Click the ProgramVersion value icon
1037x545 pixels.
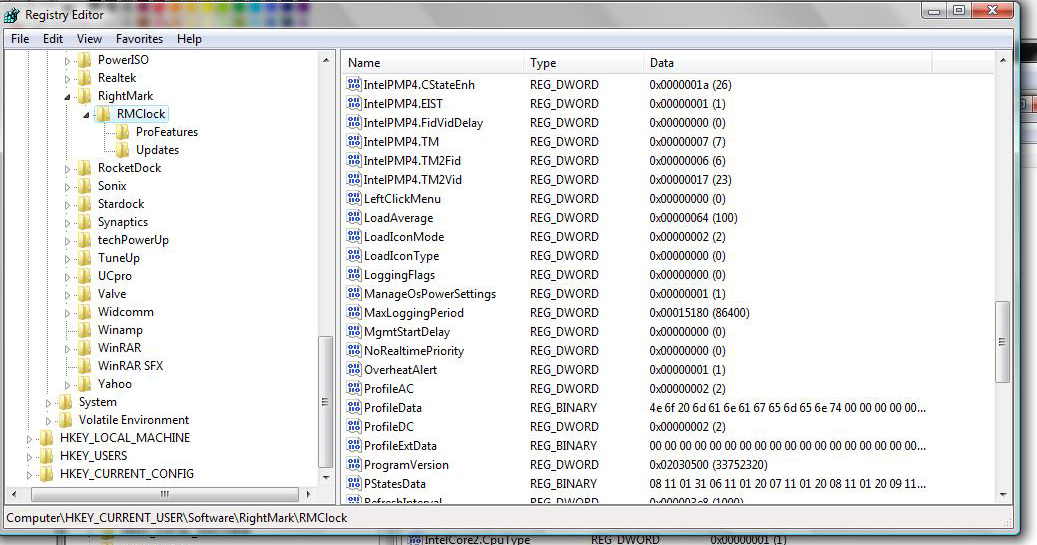pyautogui.click(x=354, y=465)
